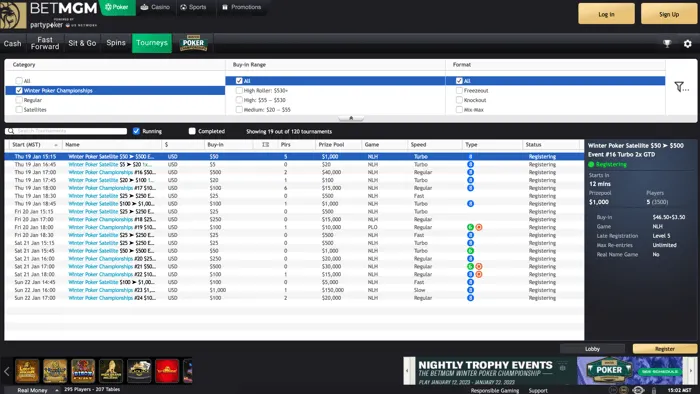Click the trophy icon in top bar

[x=667, y=43]
